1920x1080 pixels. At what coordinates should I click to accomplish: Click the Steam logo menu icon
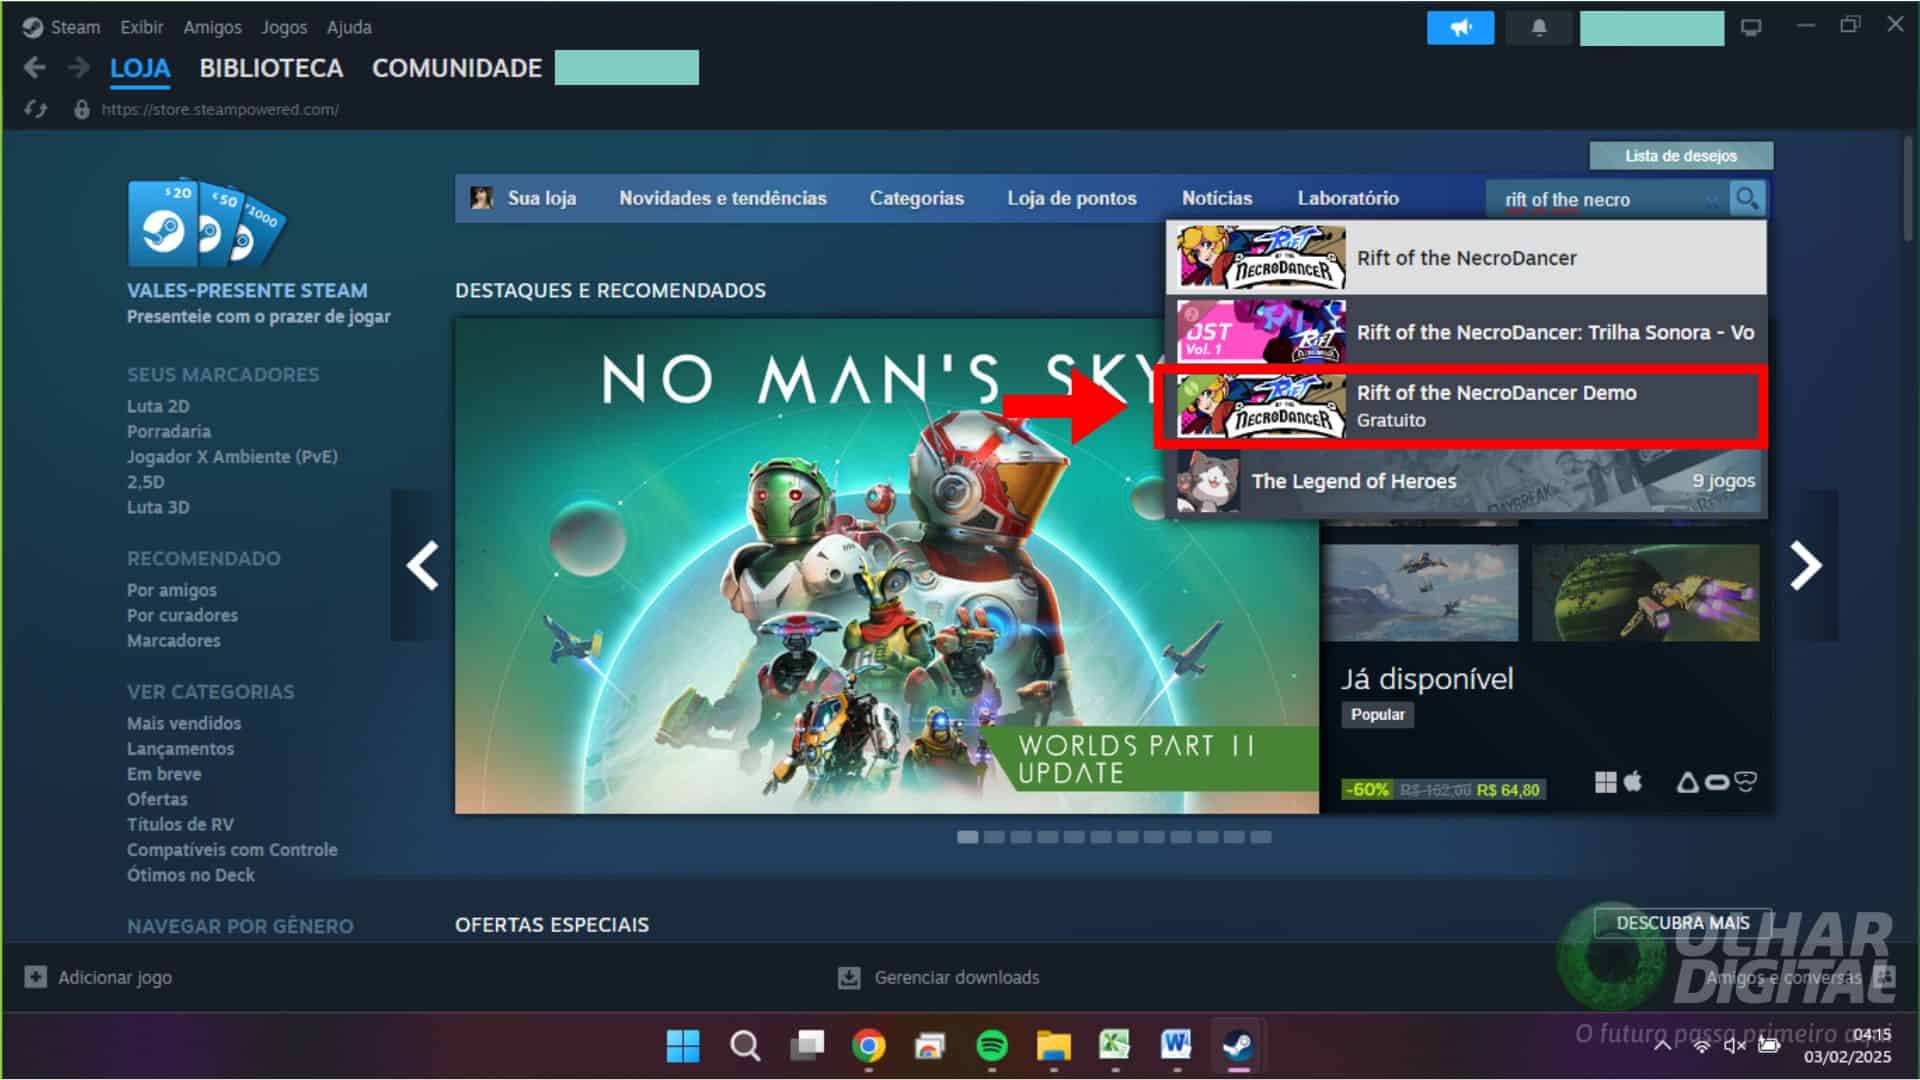pos(33,27)
